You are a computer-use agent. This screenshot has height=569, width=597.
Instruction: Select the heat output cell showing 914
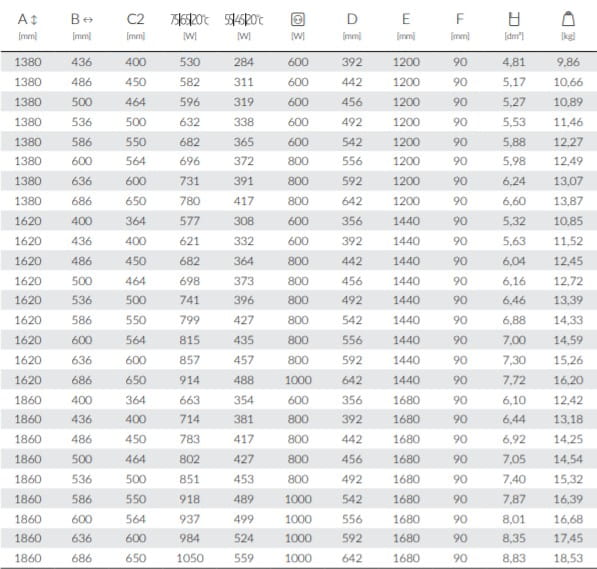click(190, 380)
